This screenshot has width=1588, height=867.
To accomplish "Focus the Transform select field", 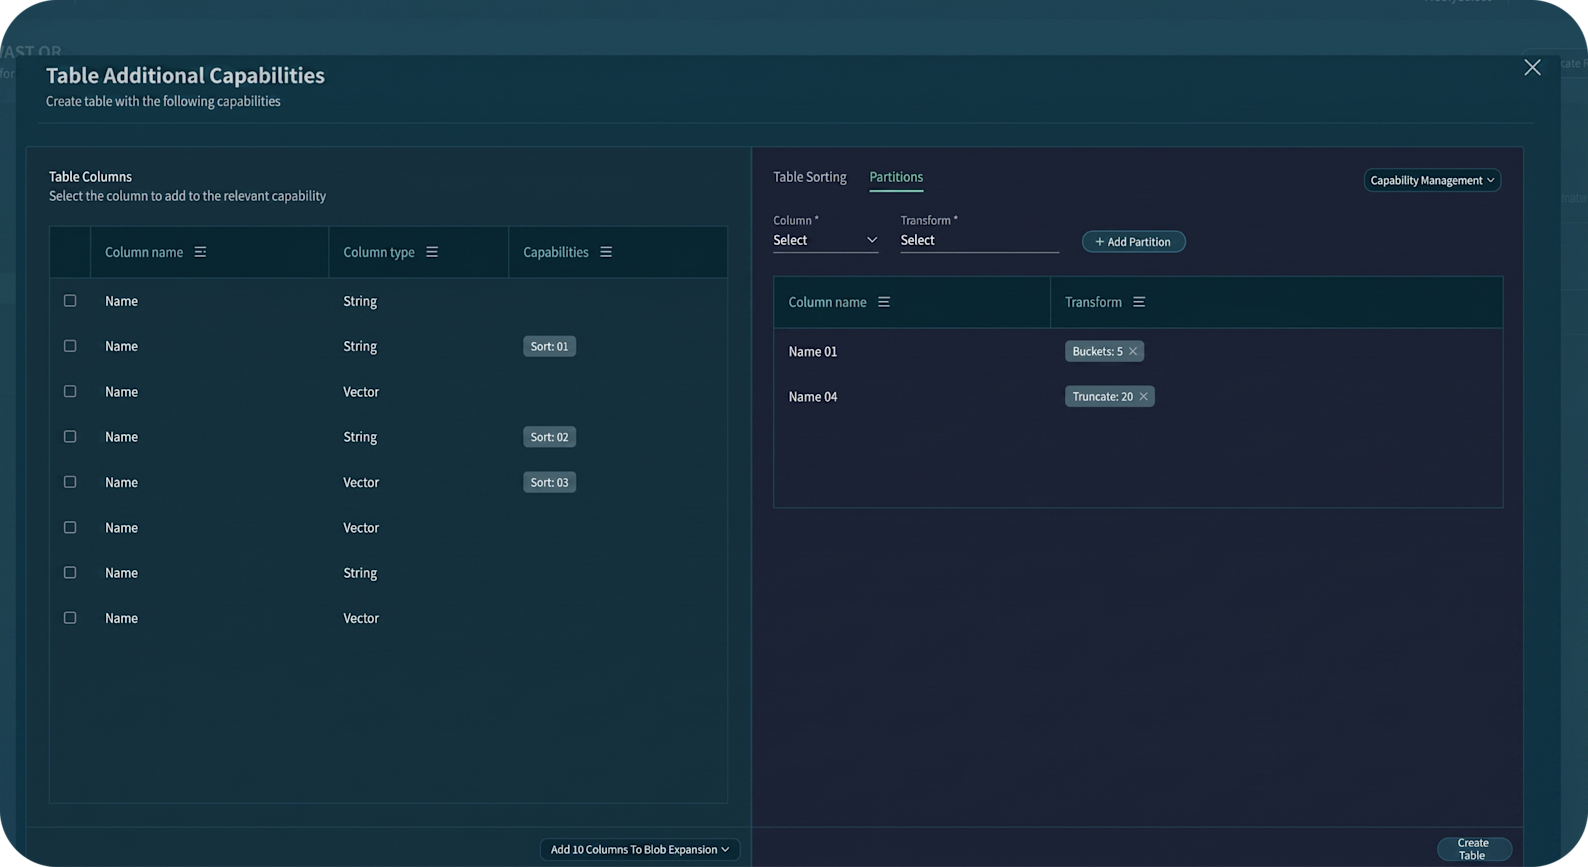I will (979, 240).
